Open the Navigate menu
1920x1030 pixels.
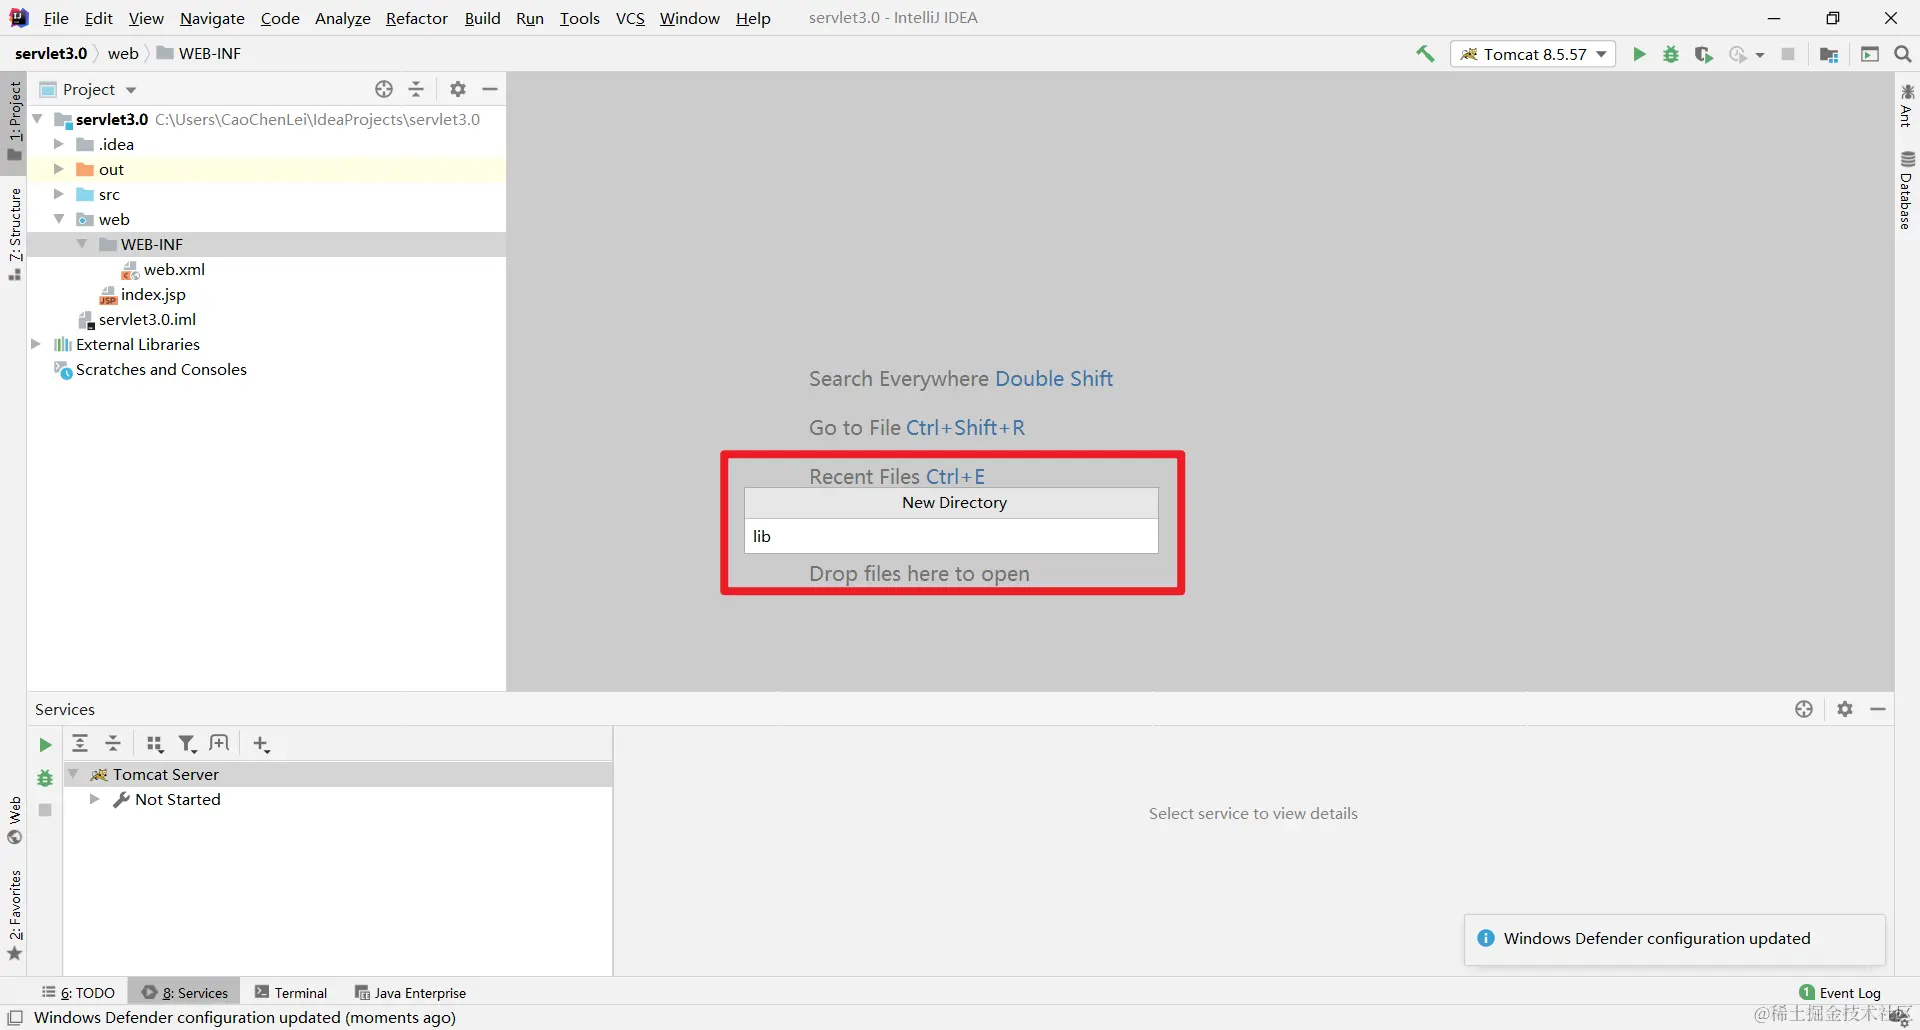212,18
